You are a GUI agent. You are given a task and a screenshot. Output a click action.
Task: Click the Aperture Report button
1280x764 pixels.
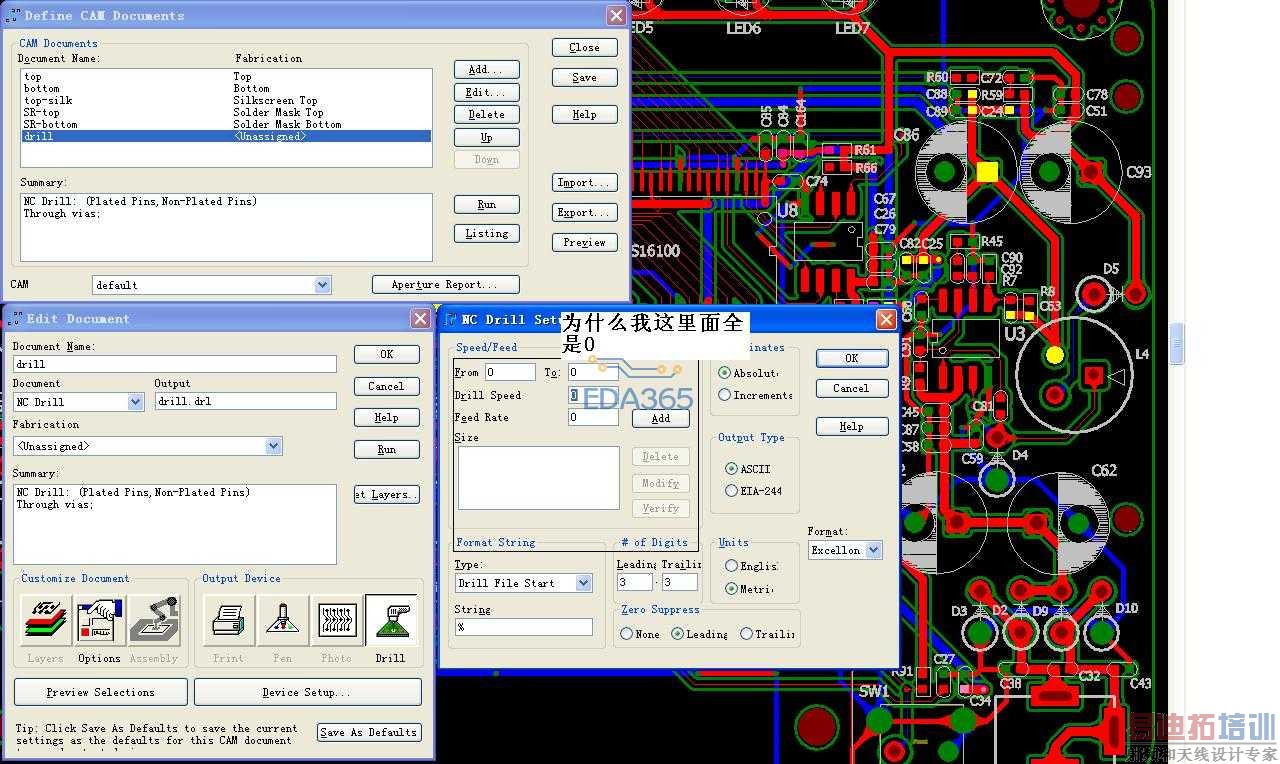click(445, 285)
